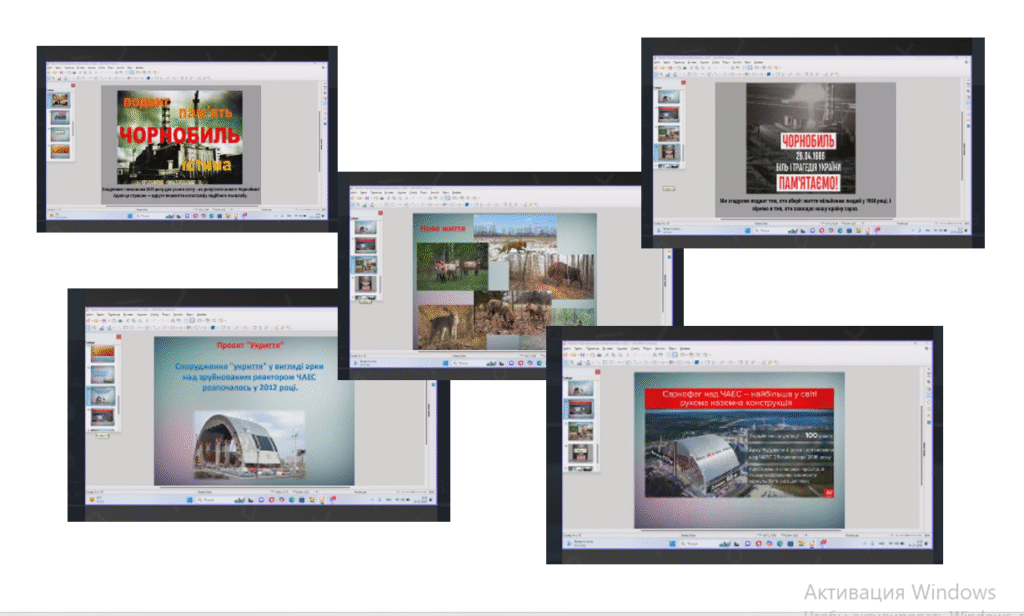This screenshot has height=616, width=1024.
Task: Select top slide thumbnail in Проєкт Укриття screenshot panel
Action: [x=103, y=352]
